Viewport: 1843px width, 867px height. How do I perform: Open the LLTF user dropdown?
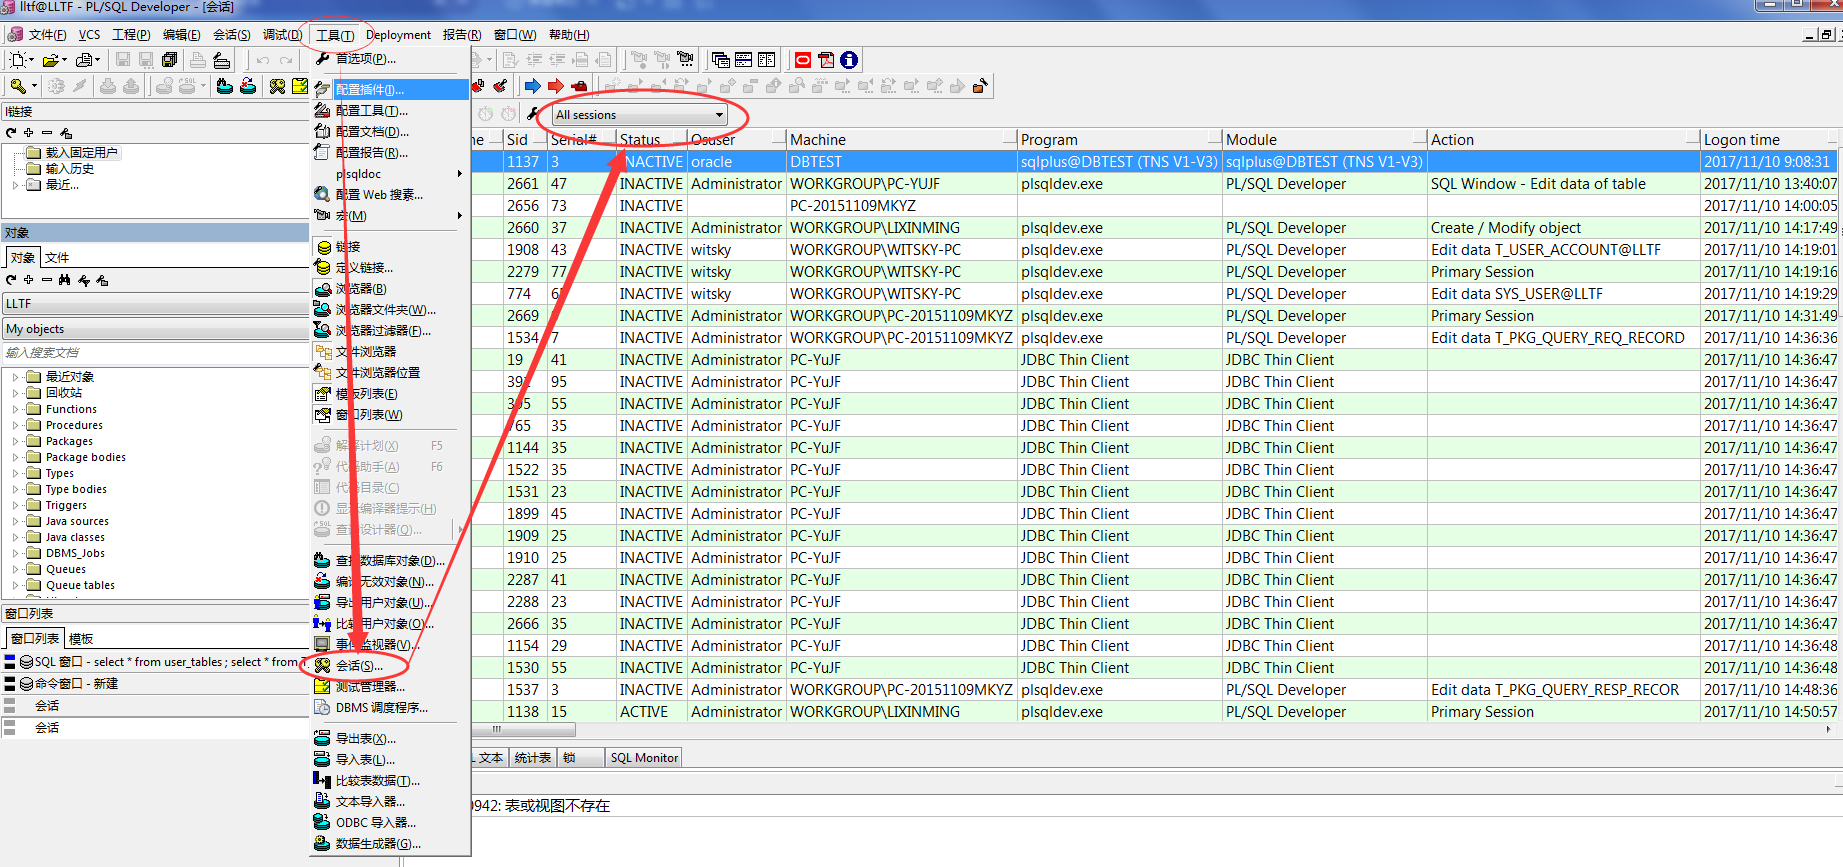(155, 303)
